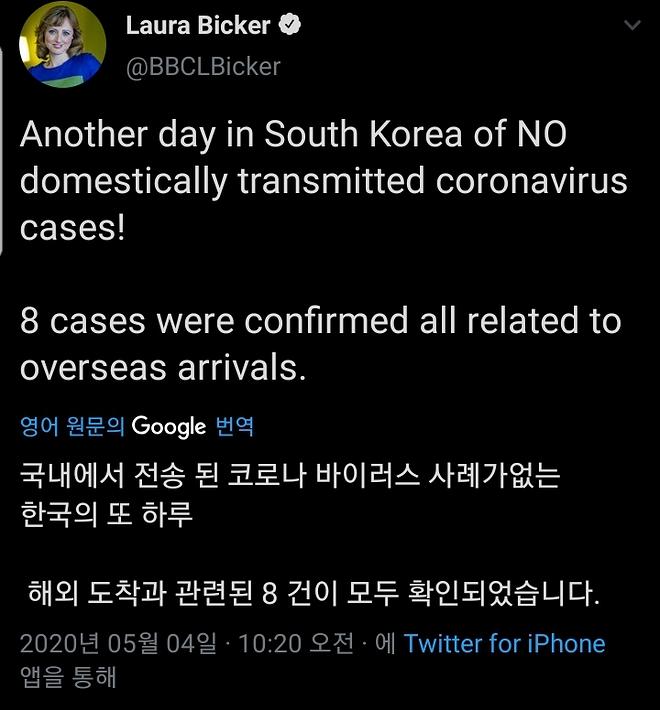Click the '번역' translation link
Viewport: 660px width, 710px height.
pyautogui.click(x=235, y=427)
